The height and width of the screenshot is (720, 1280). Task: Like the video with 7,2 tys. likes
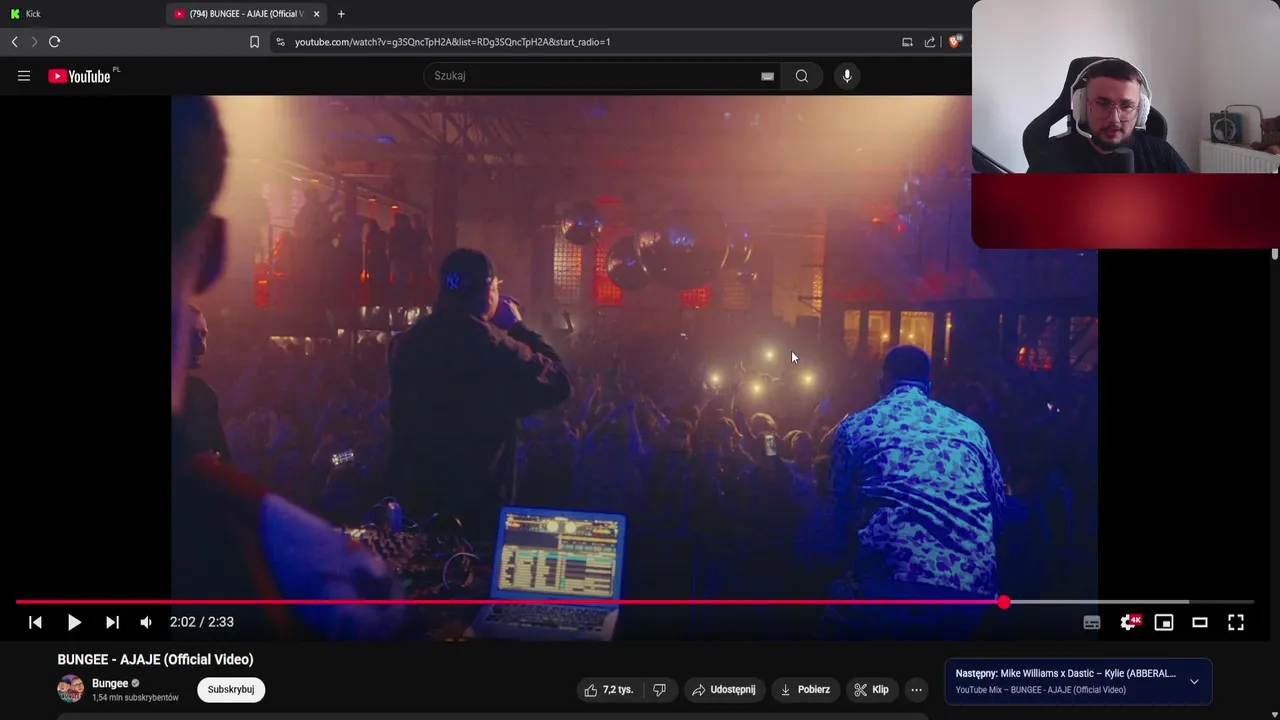(x=609, y=690)
